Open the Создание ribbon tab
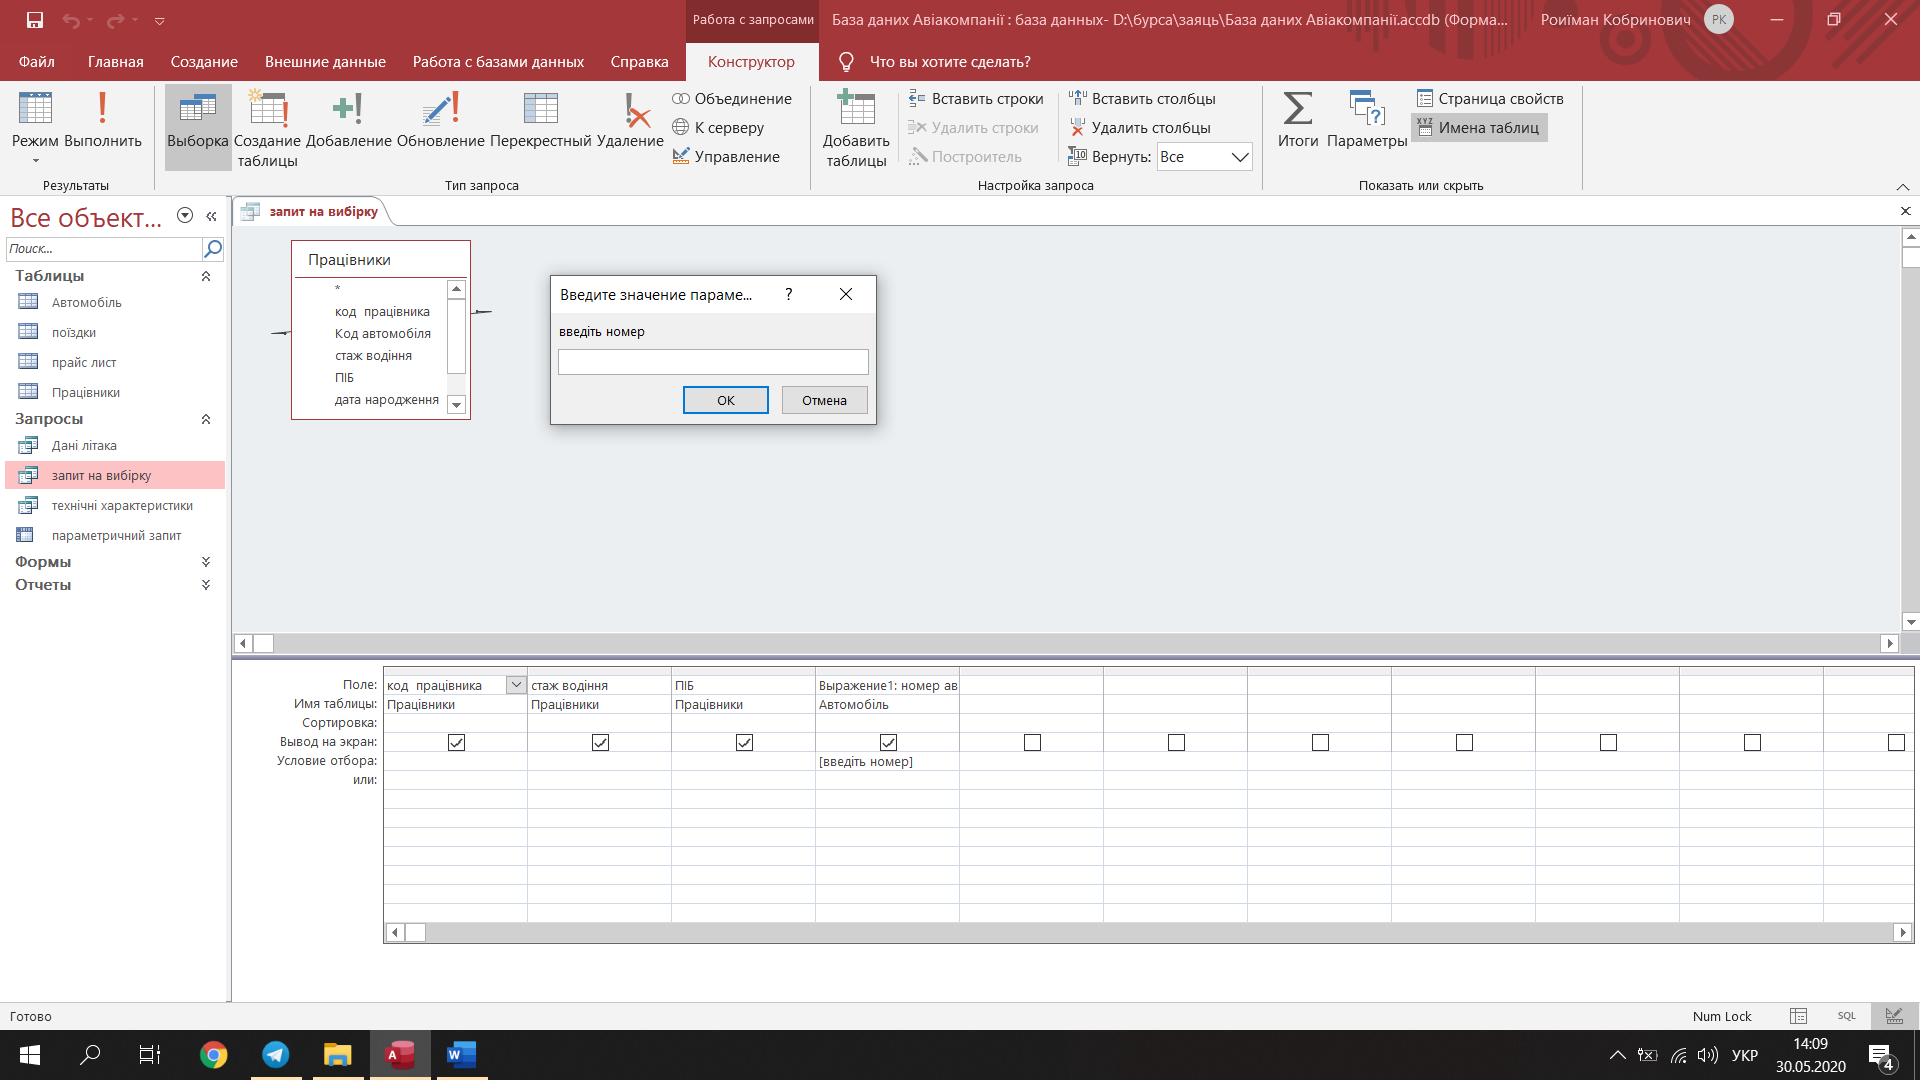Image resolution: width=1920 pixels, height=1080 pixels. click(x=204, y=62)
